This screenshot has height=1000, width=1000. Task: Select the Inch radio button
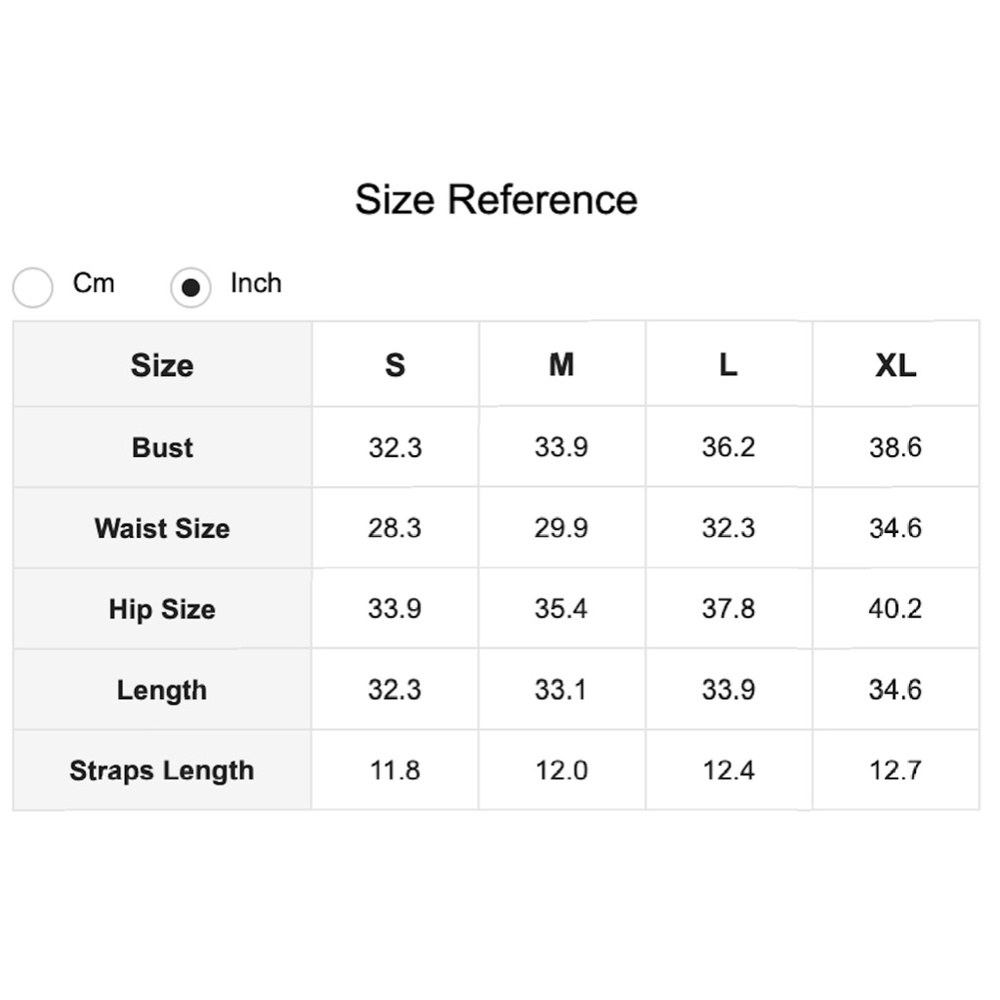[x=191, y=288]
